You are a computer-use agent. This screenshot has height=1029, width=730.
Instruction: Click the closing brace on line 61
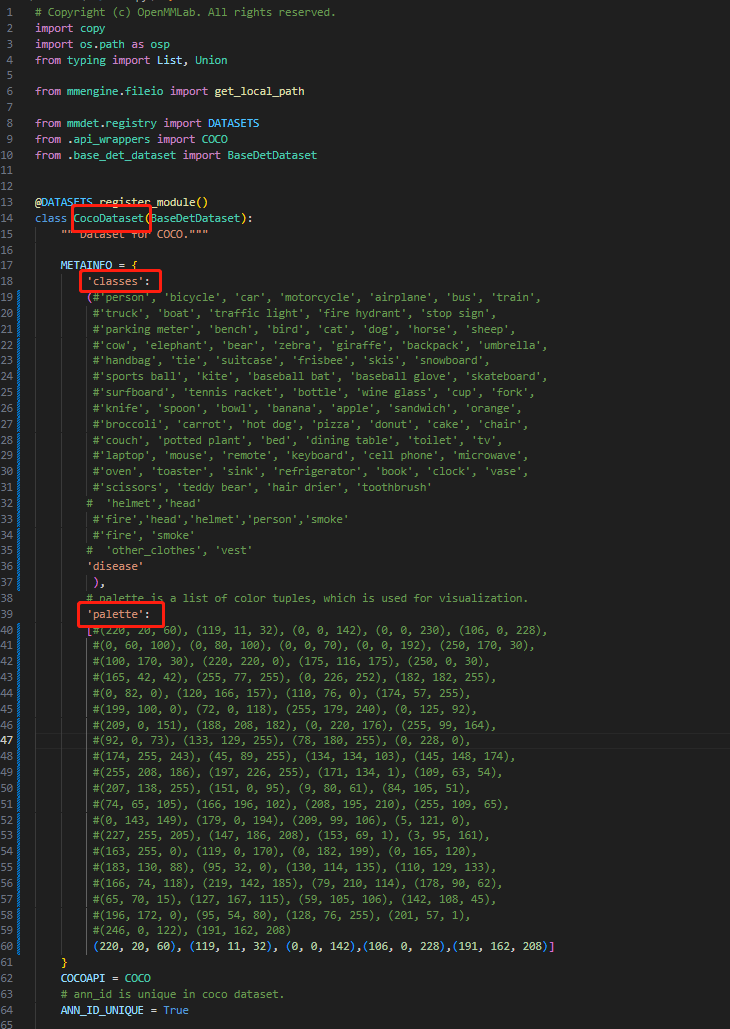[64, 962]
